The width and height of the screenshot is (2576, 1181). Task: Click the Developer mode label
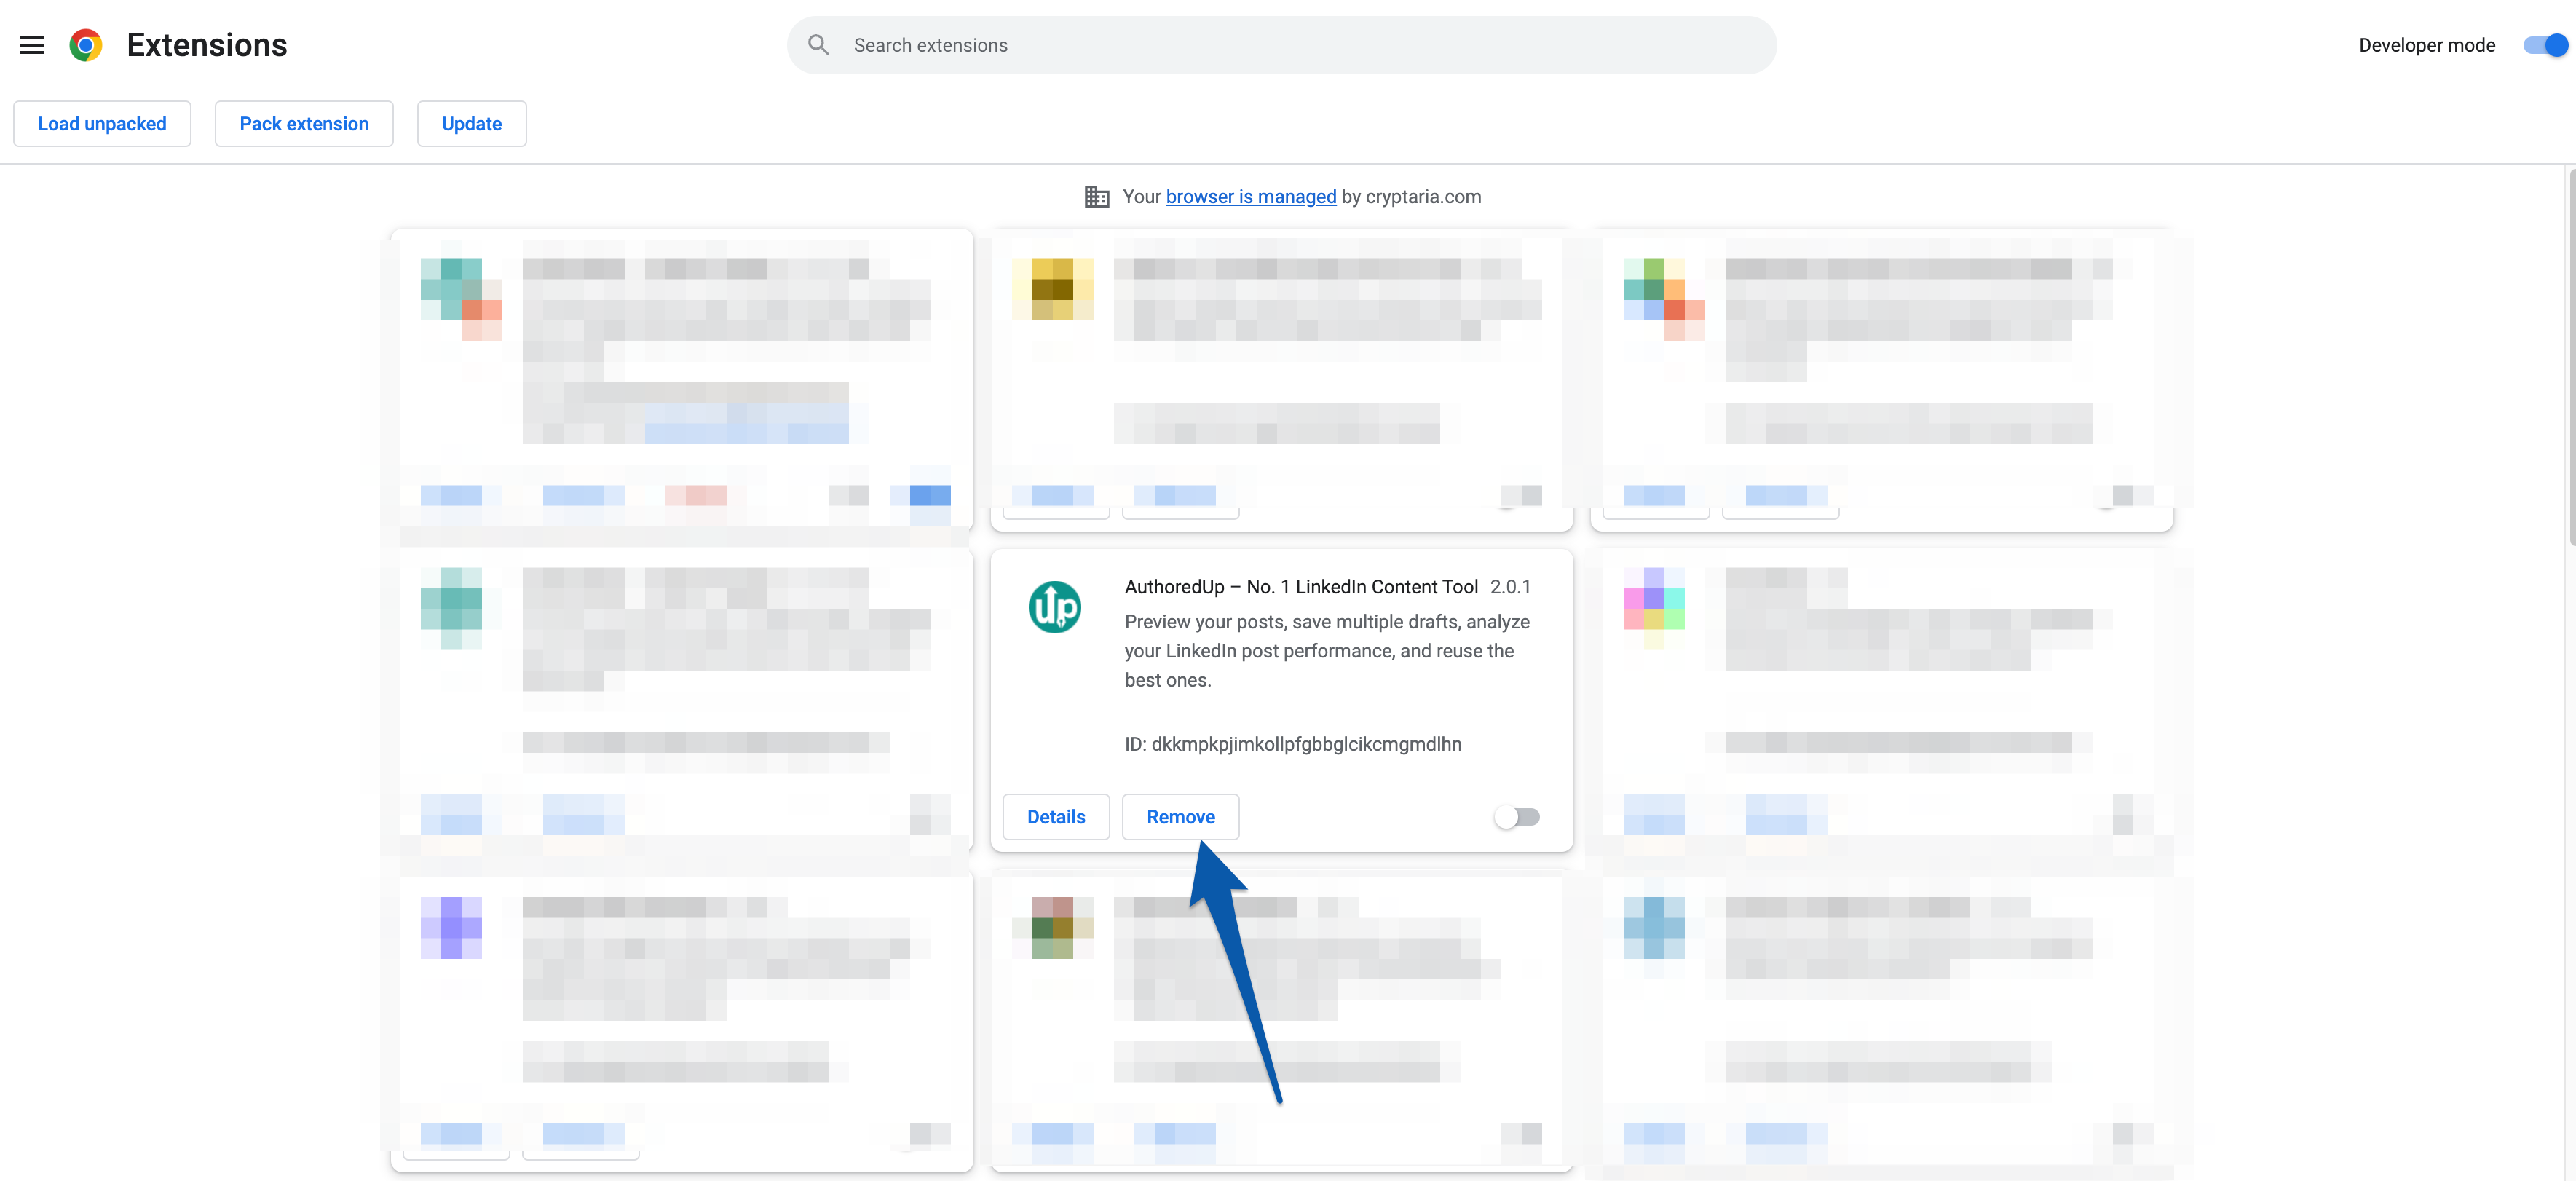tap(2426, 45)
